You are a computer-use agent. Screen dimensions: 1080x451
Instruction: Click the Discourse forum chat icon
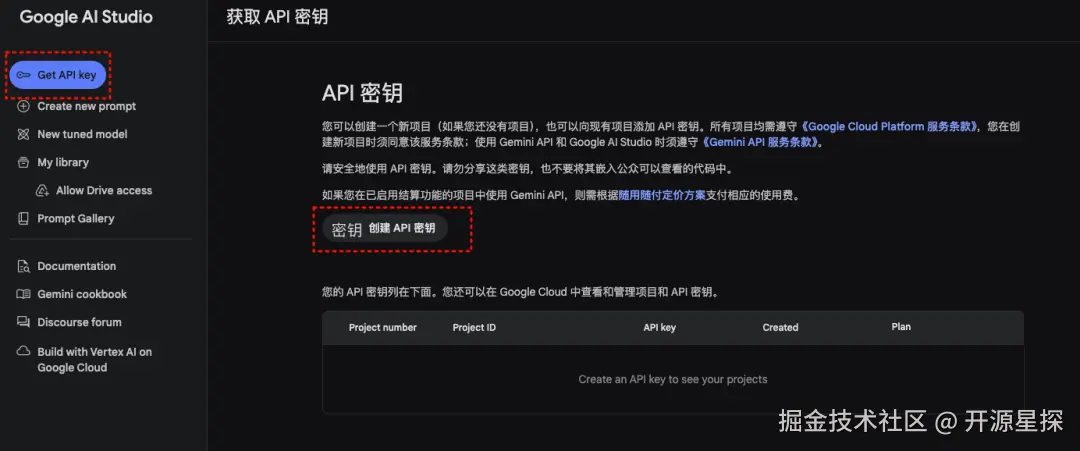[x=23, y=322]
